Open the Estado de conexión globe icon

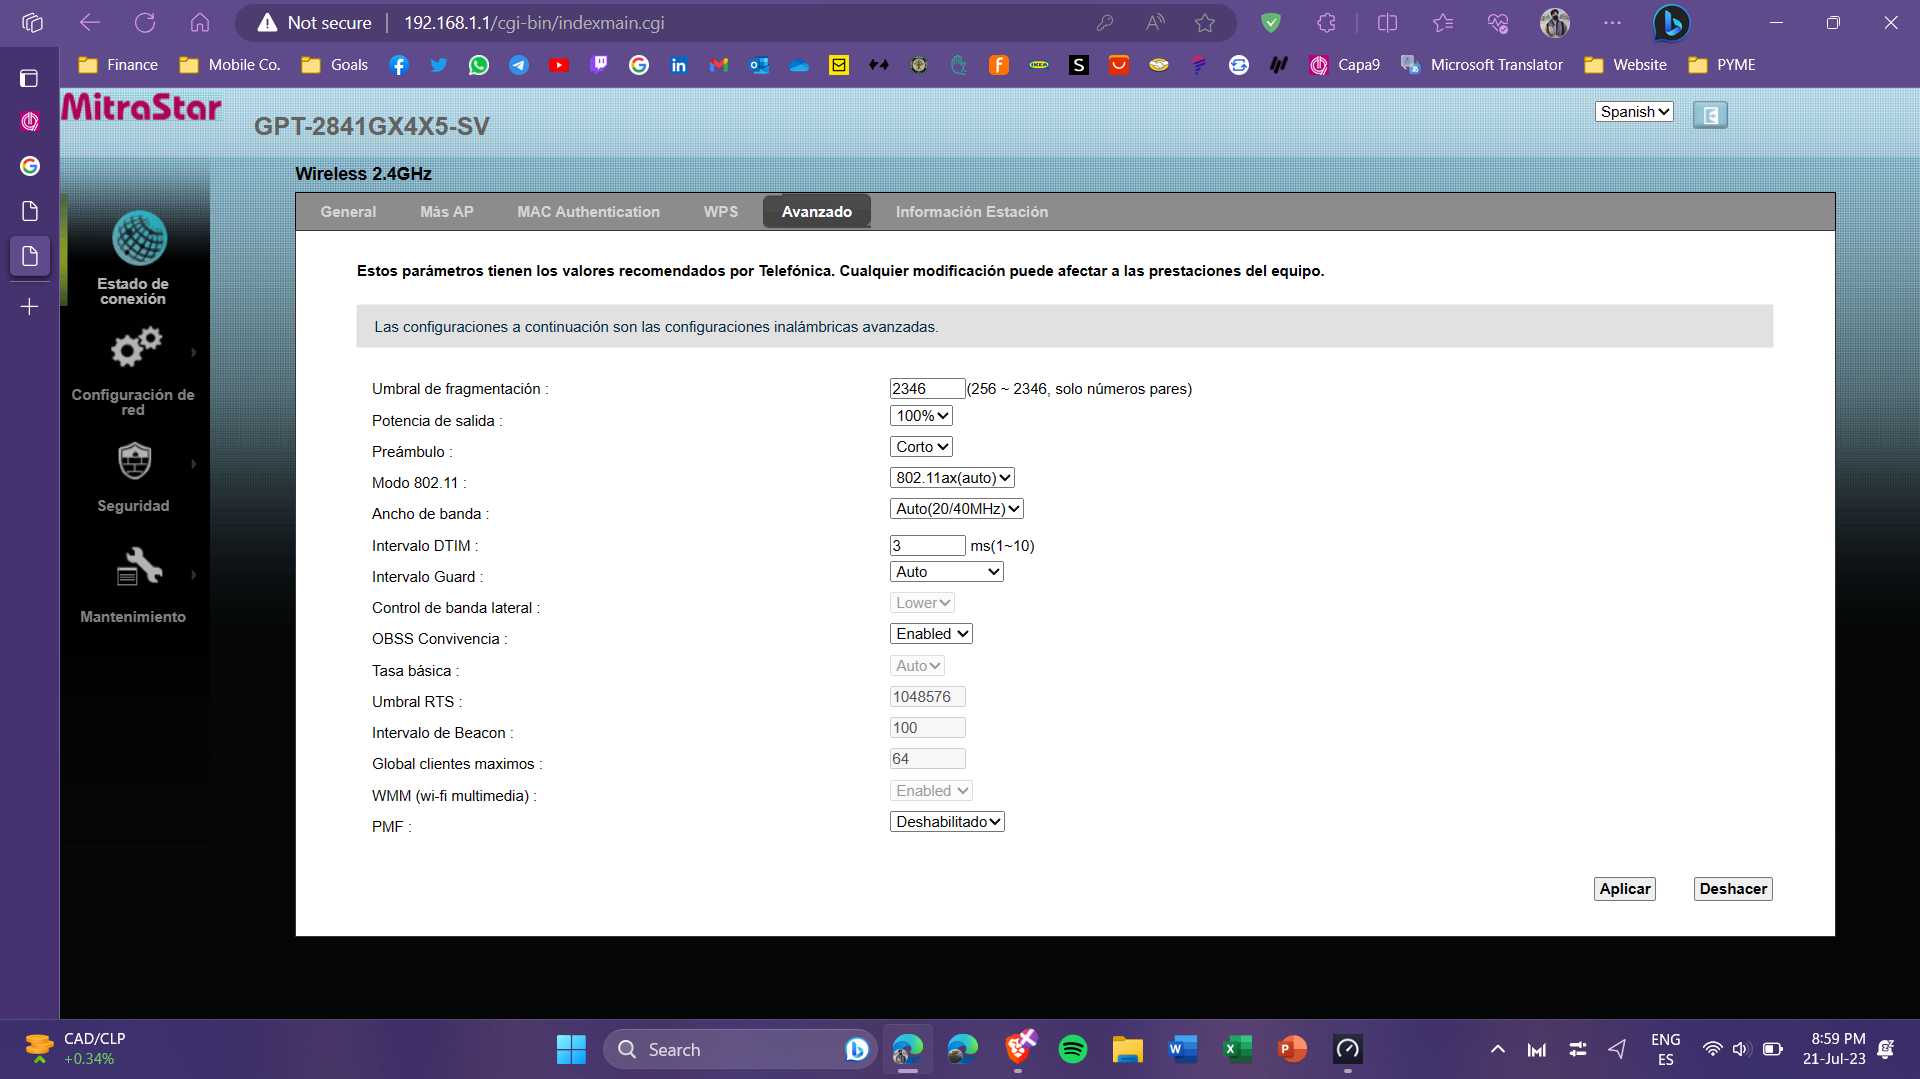139,238
